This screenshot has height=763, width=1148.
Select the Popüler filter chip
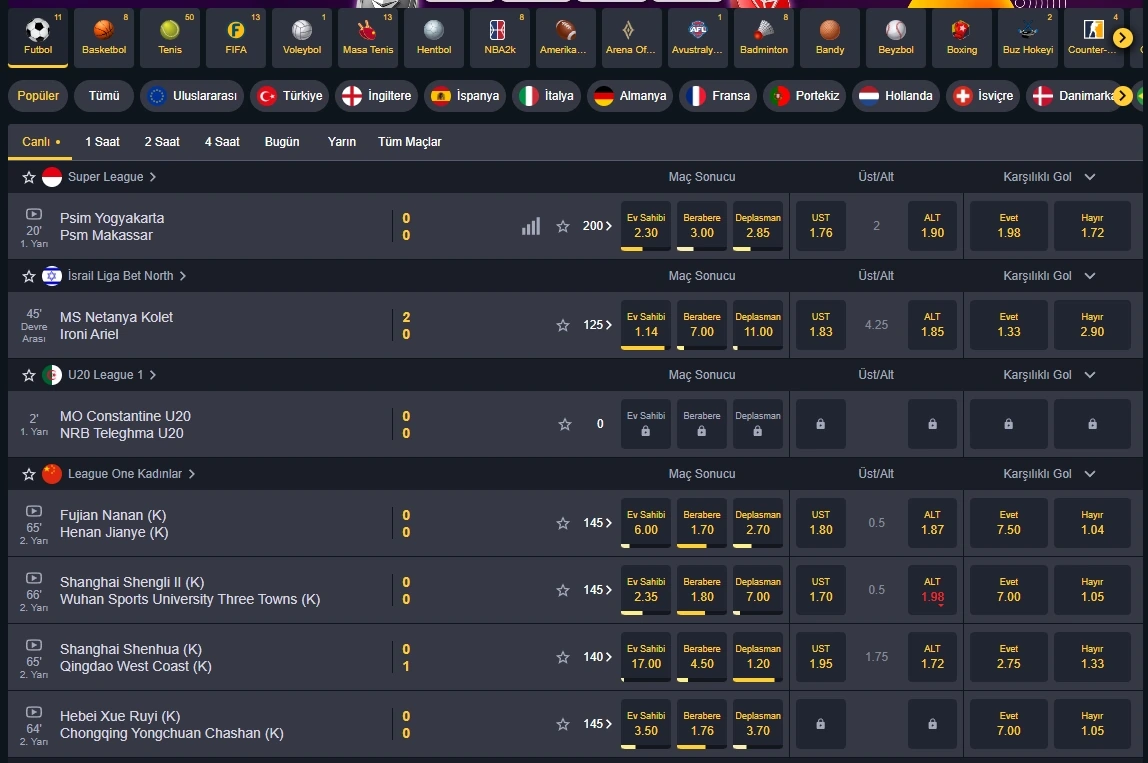(38, 96)
